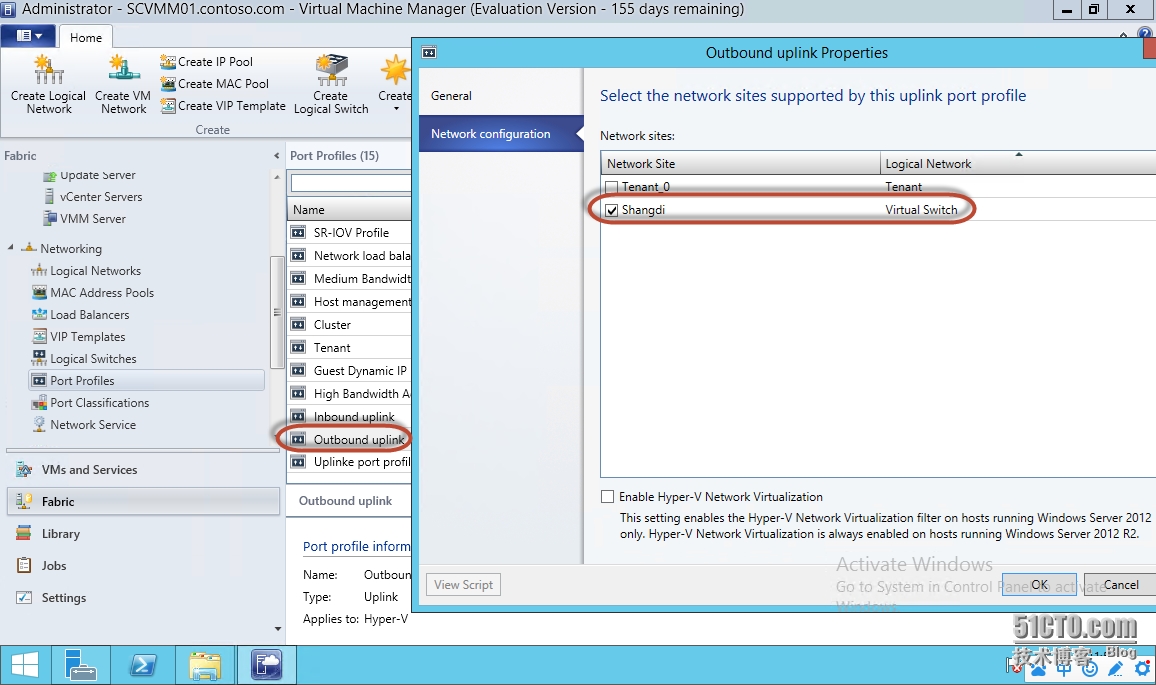Viewport: 1156px width, 685px height.
Task: Open Network configuration page
Action: coord(501,134)
